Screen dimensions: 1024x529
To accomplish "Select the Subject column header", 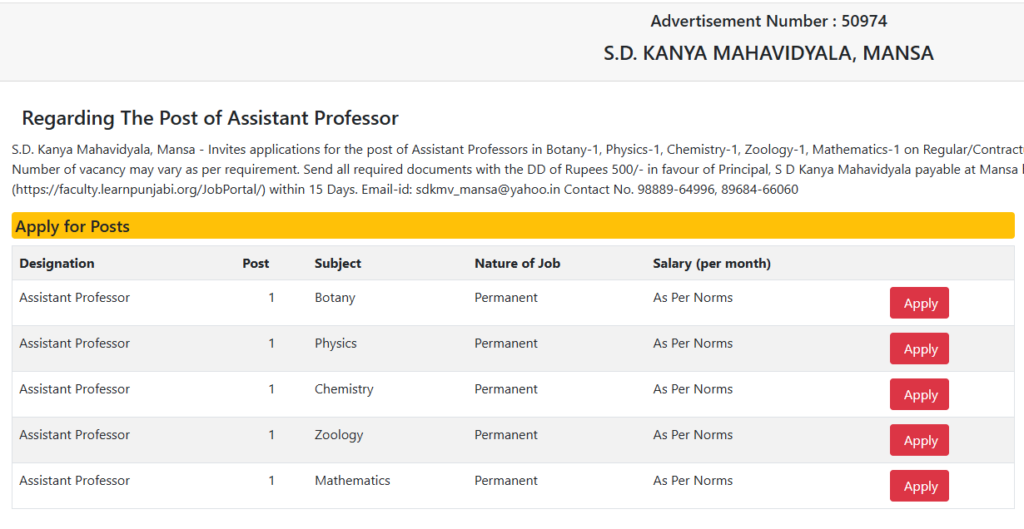I will coord(338,263).
